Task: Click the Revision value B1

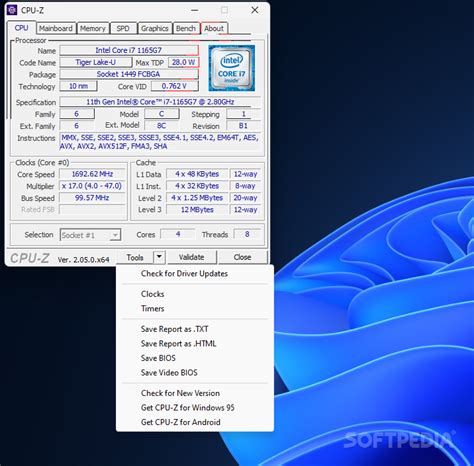Action: 243,126
